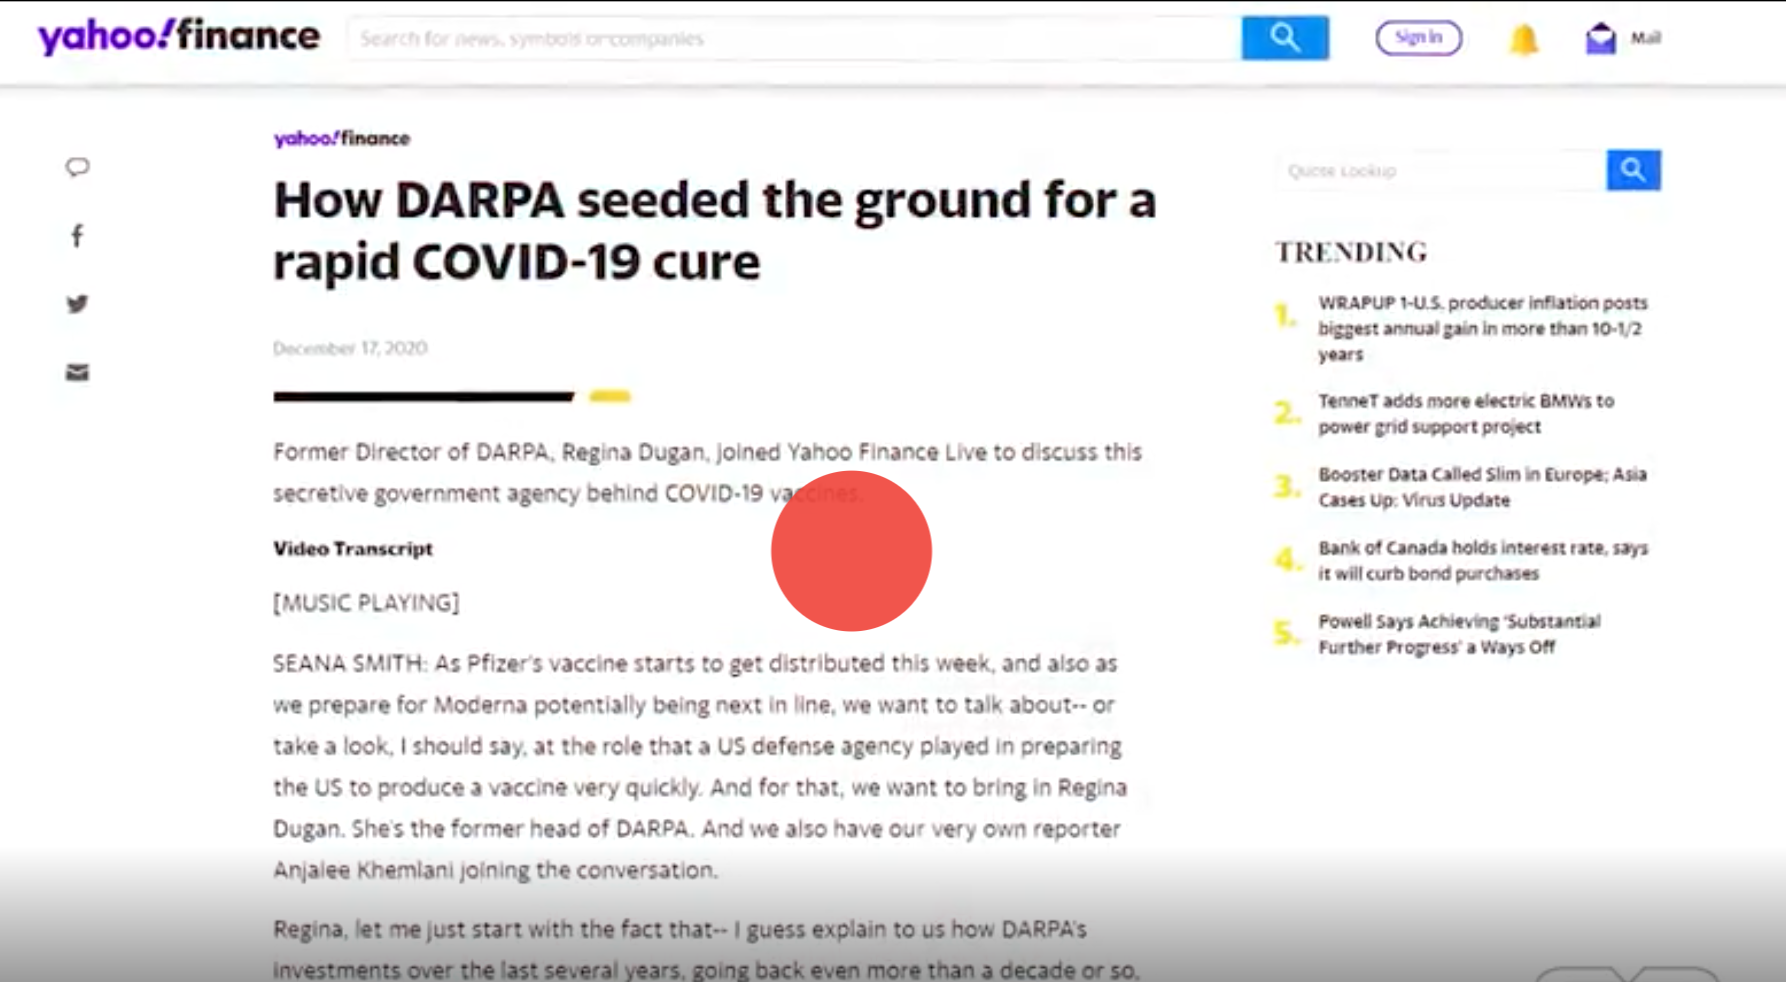Click the blue search magnifier button

[1285, 38]
